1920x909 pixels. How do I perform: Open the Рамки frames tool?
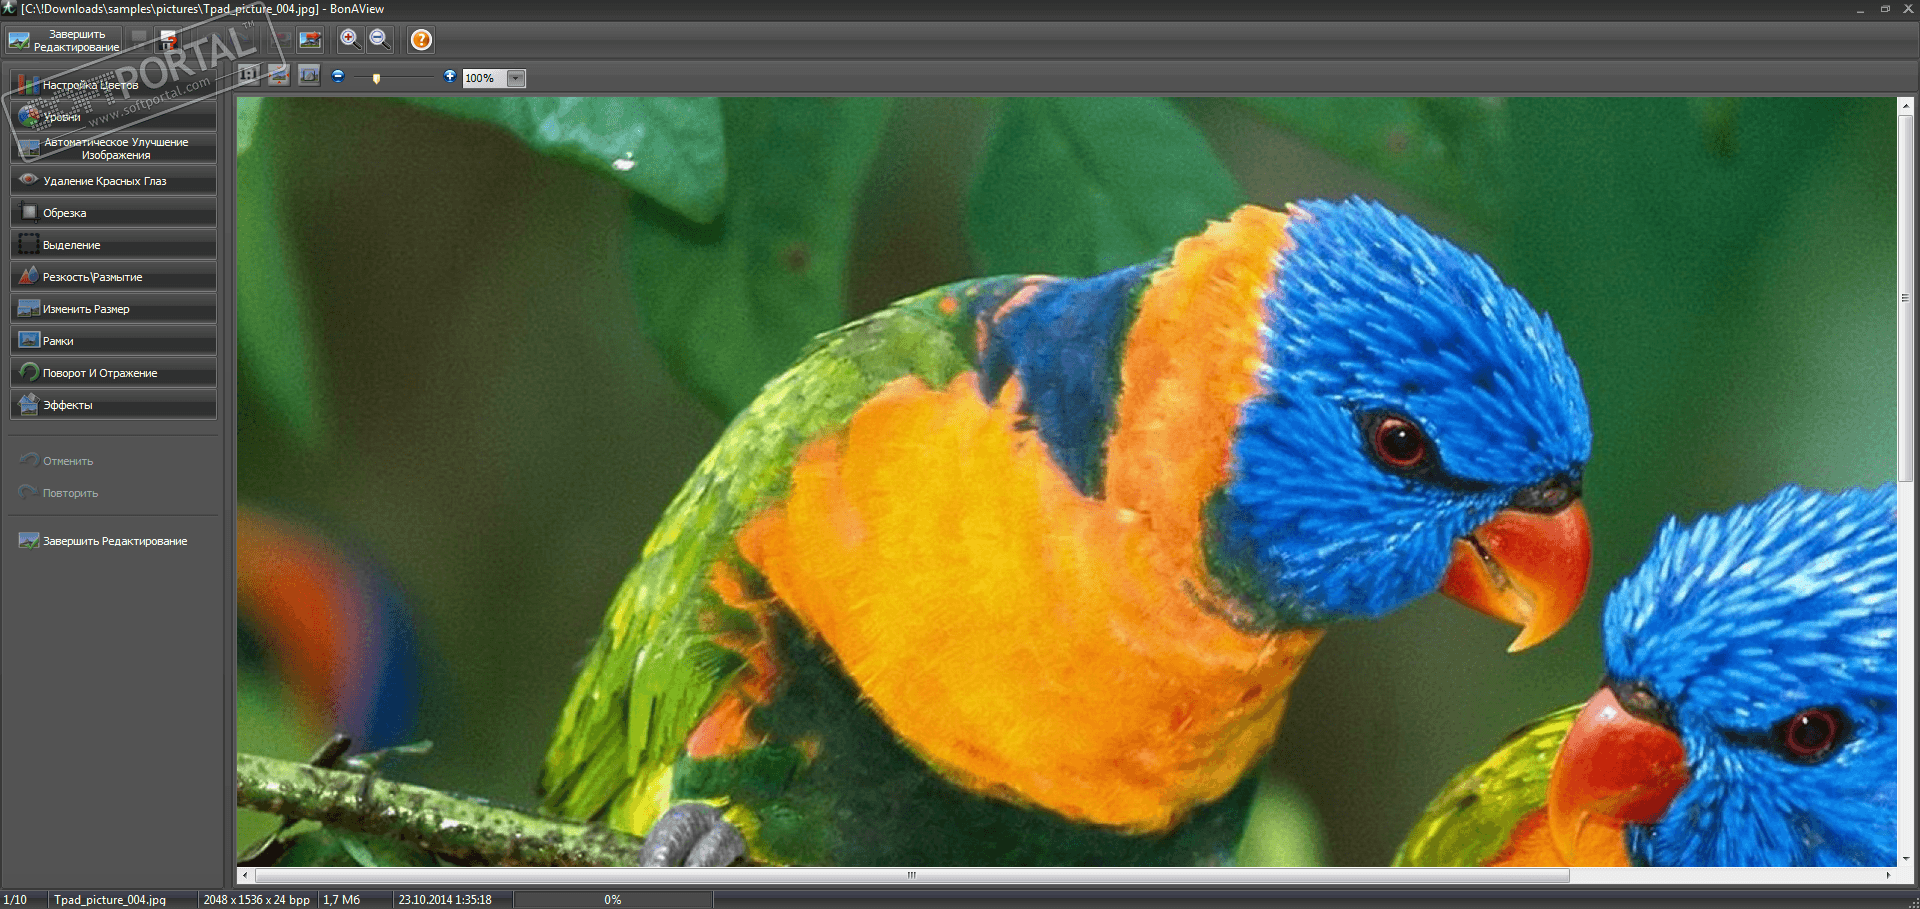113,341
